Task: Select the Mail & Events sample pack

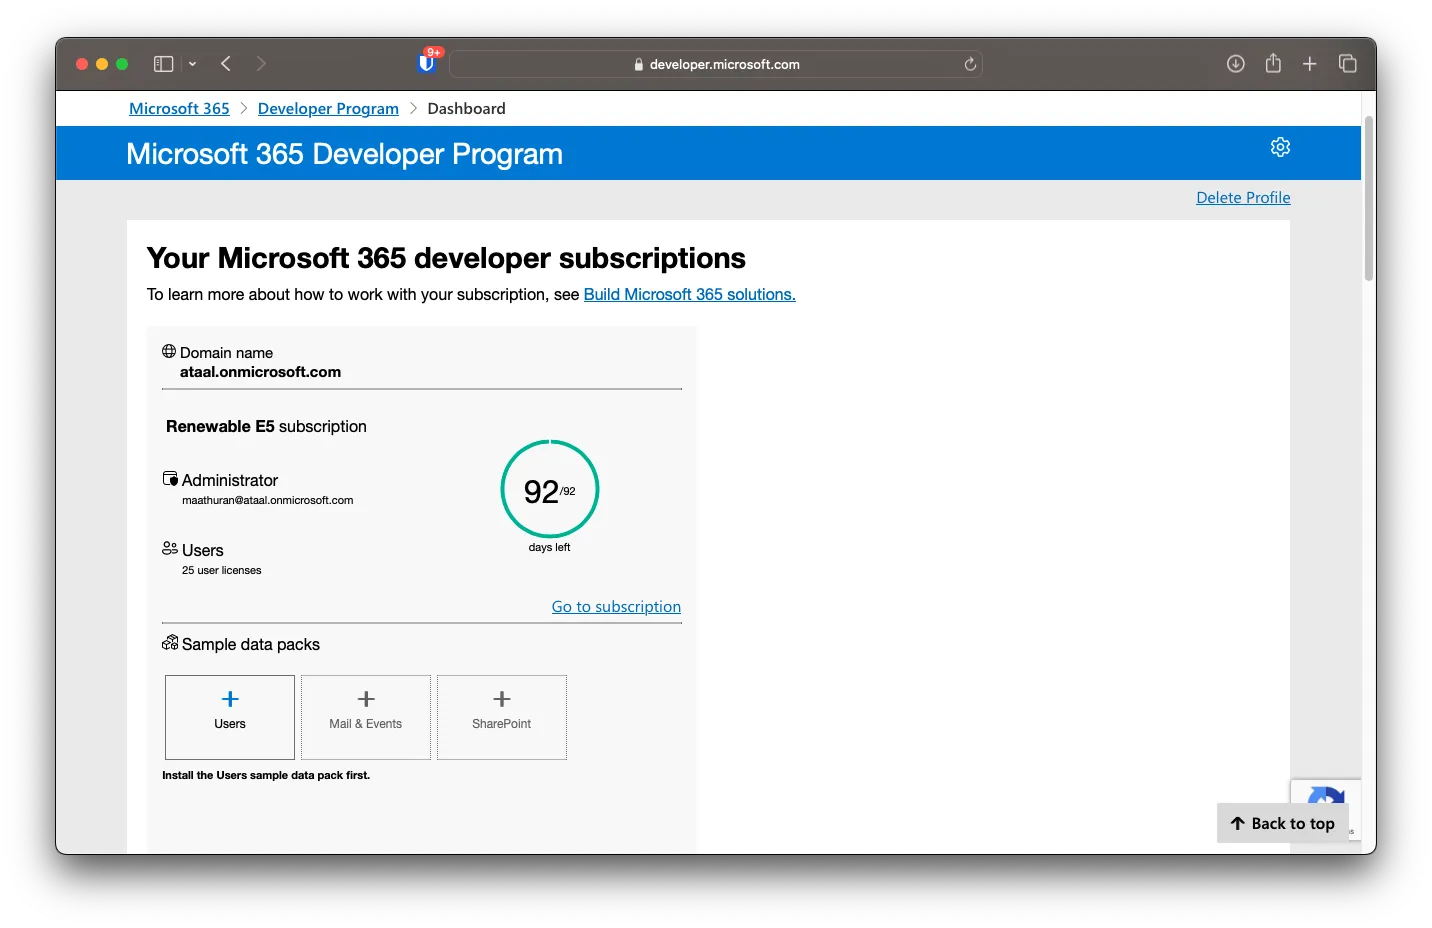Action: point(366,717)
